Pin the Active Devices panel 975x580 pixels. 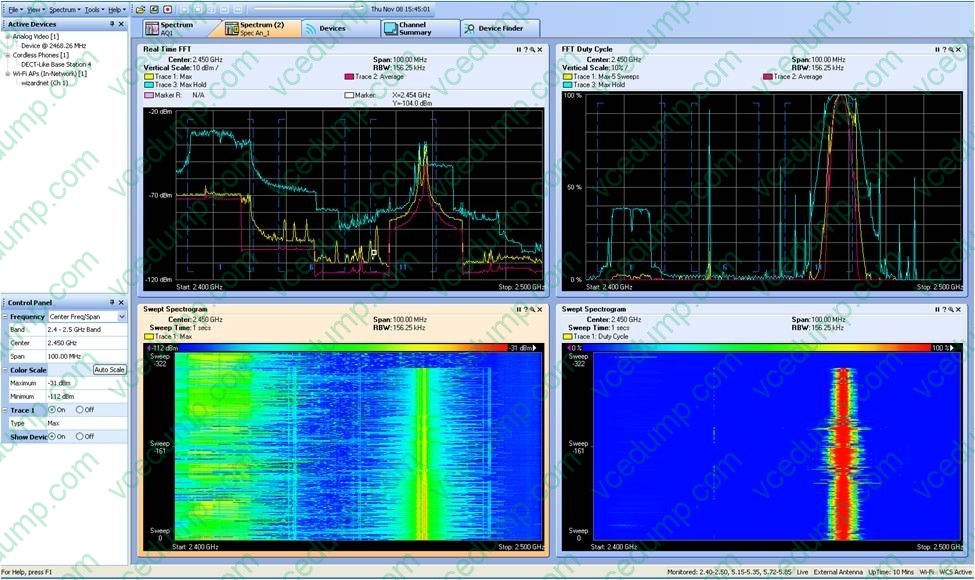coord(112,24)
